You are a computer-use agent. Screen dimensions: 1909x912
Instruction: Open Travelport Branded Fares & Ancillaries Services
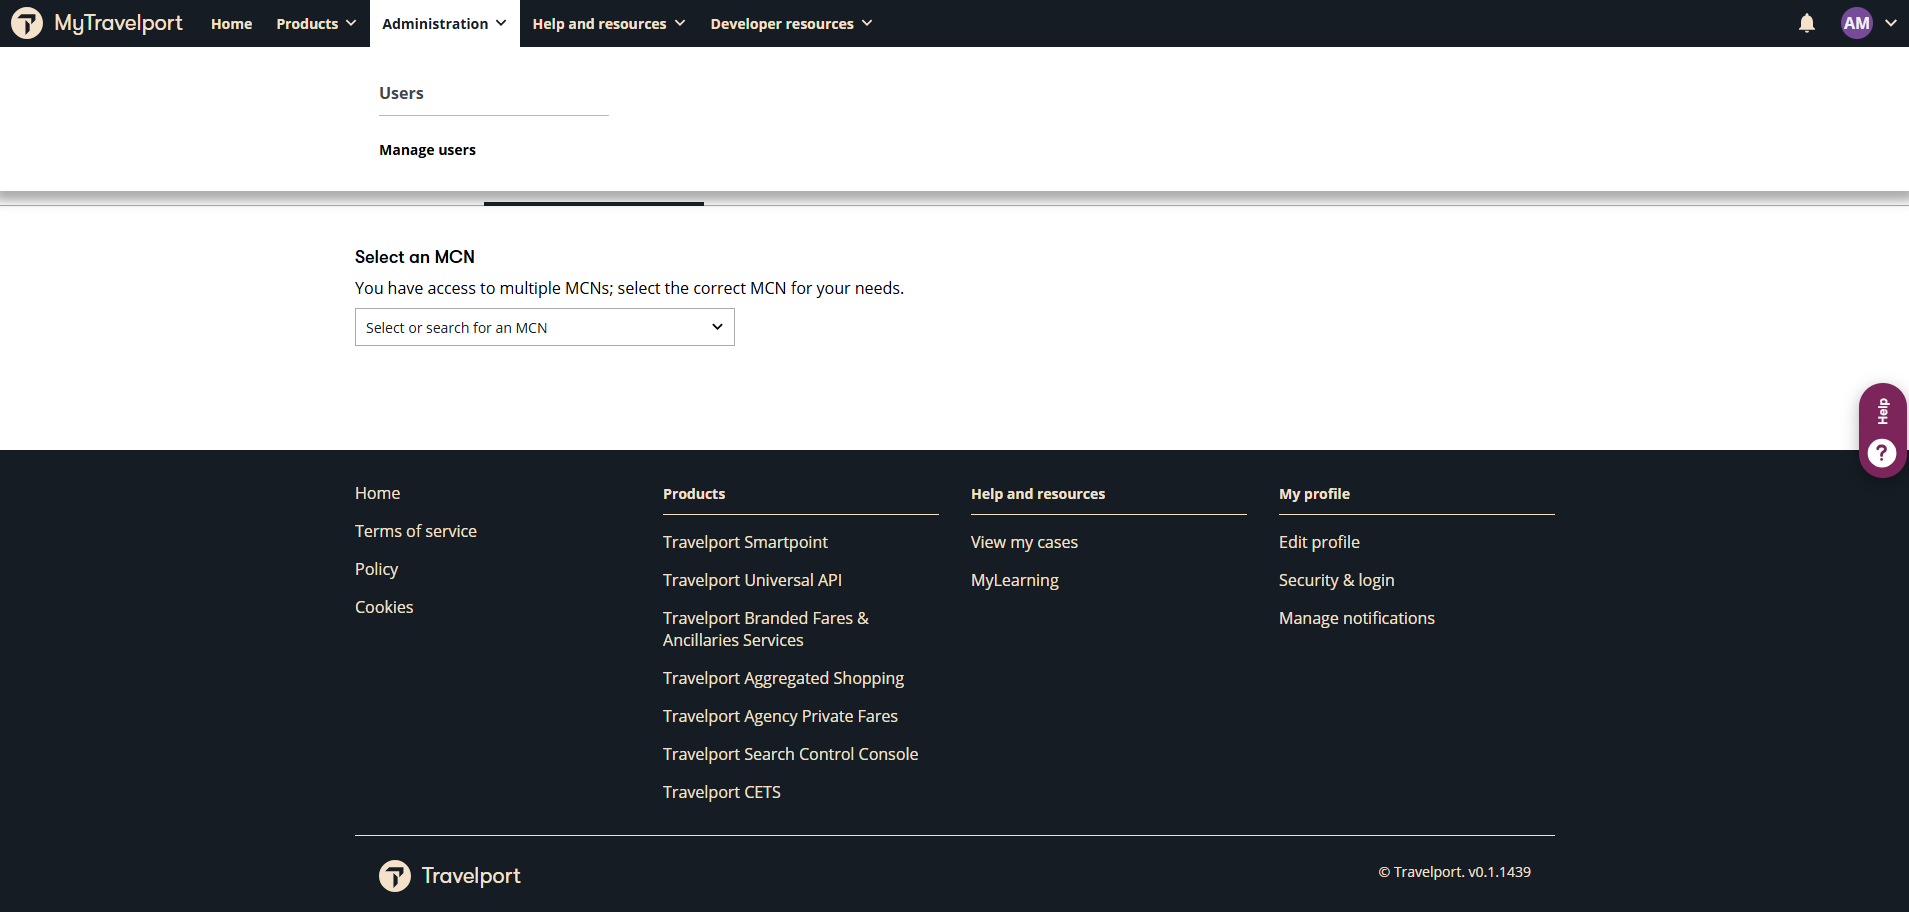click(x=766, y=629)
